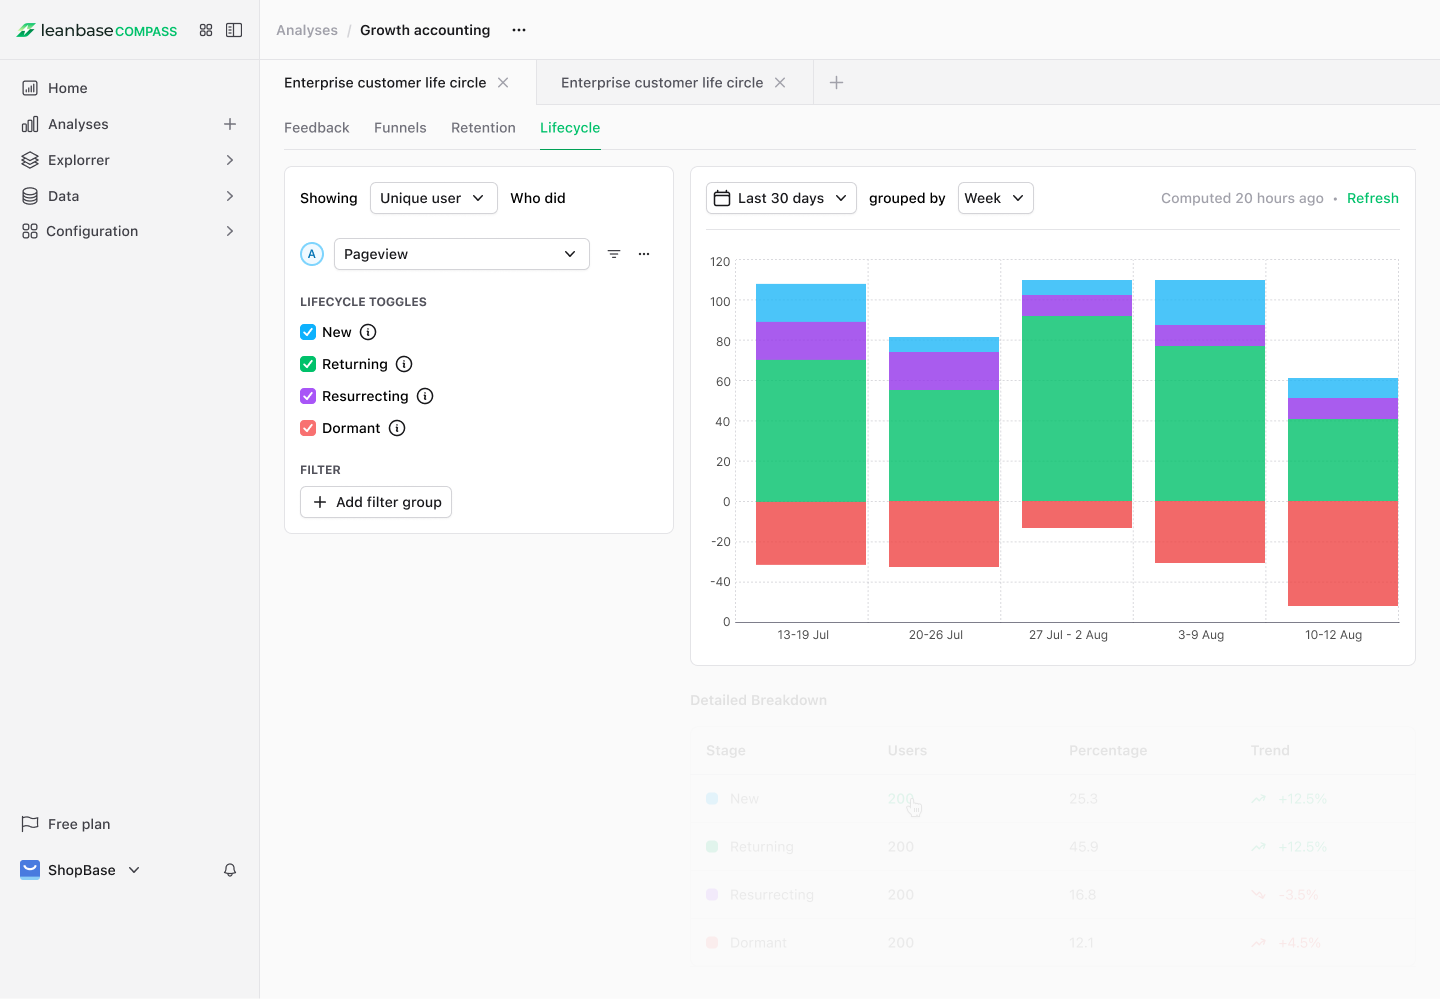Open the more options ellipsis beside Growth accounting

click(x=519, y=30)
